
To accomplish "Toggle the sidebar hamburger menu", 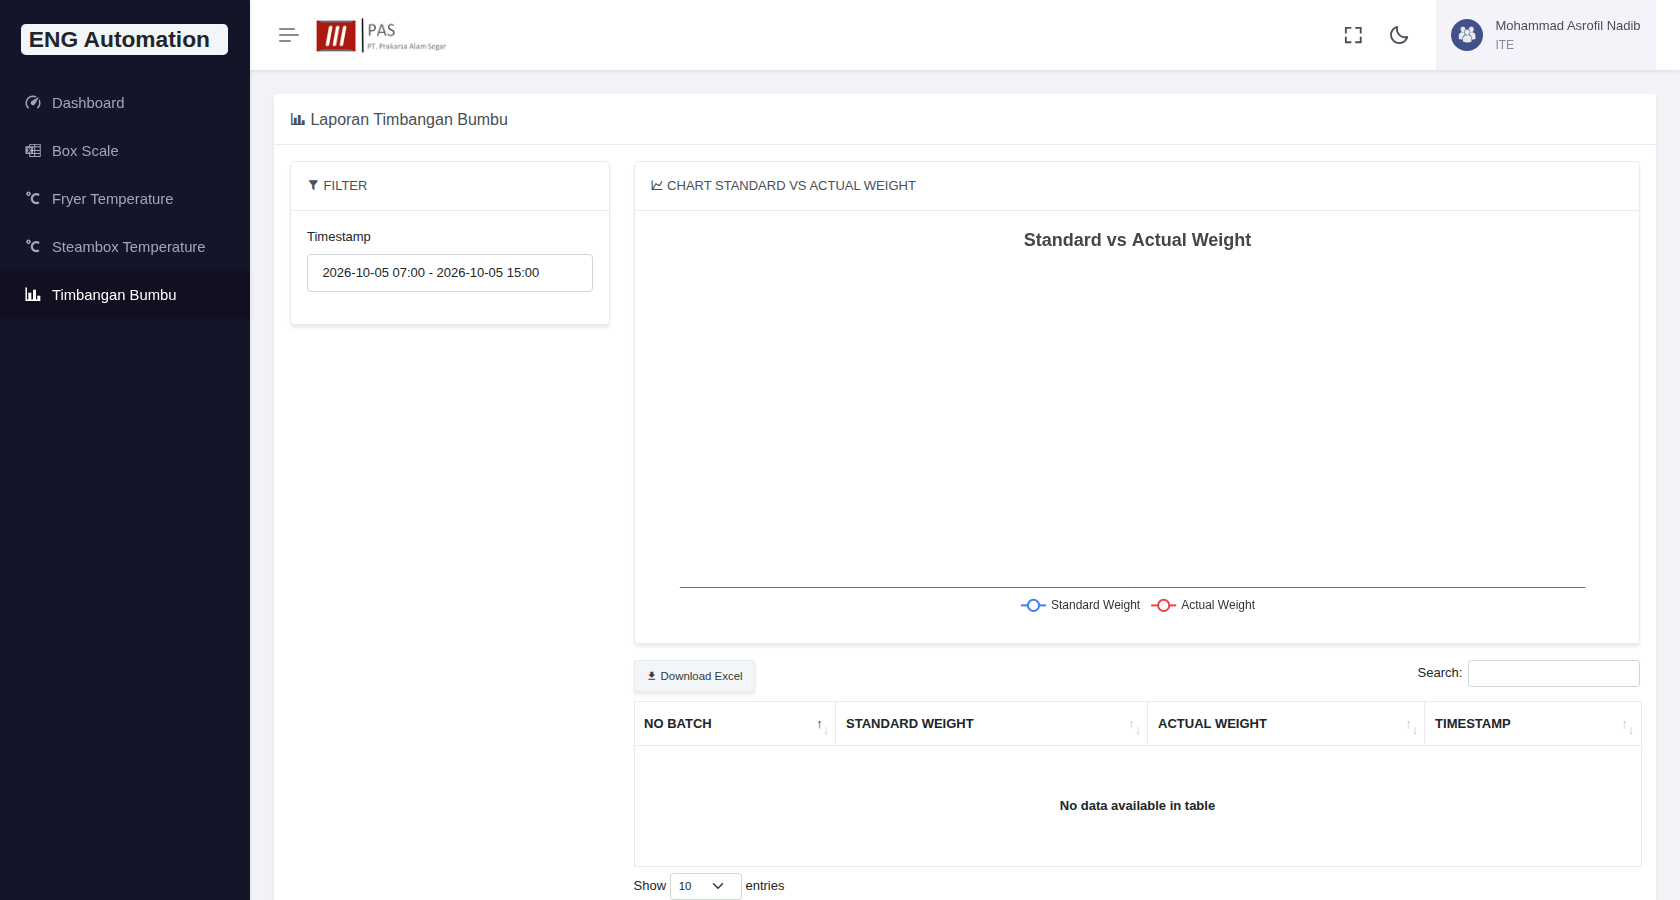I will 289,35.
